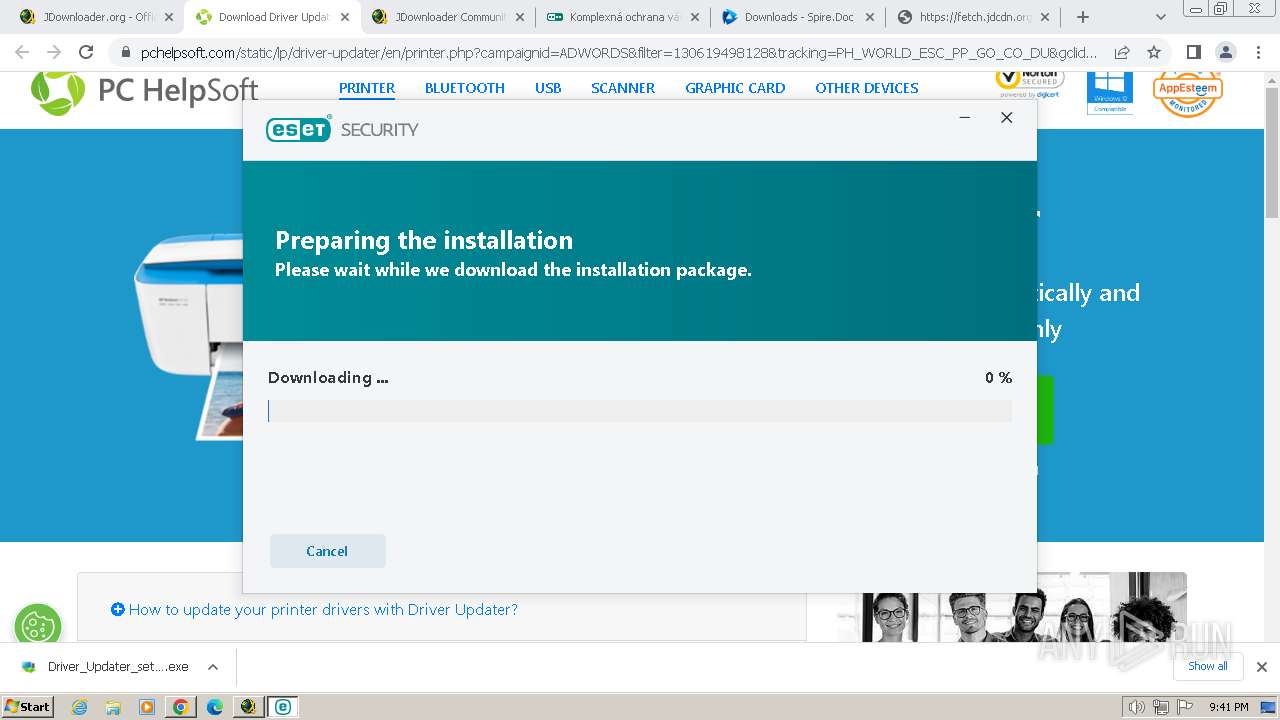Close the JDownloader Community tab

tap(519, 17)
